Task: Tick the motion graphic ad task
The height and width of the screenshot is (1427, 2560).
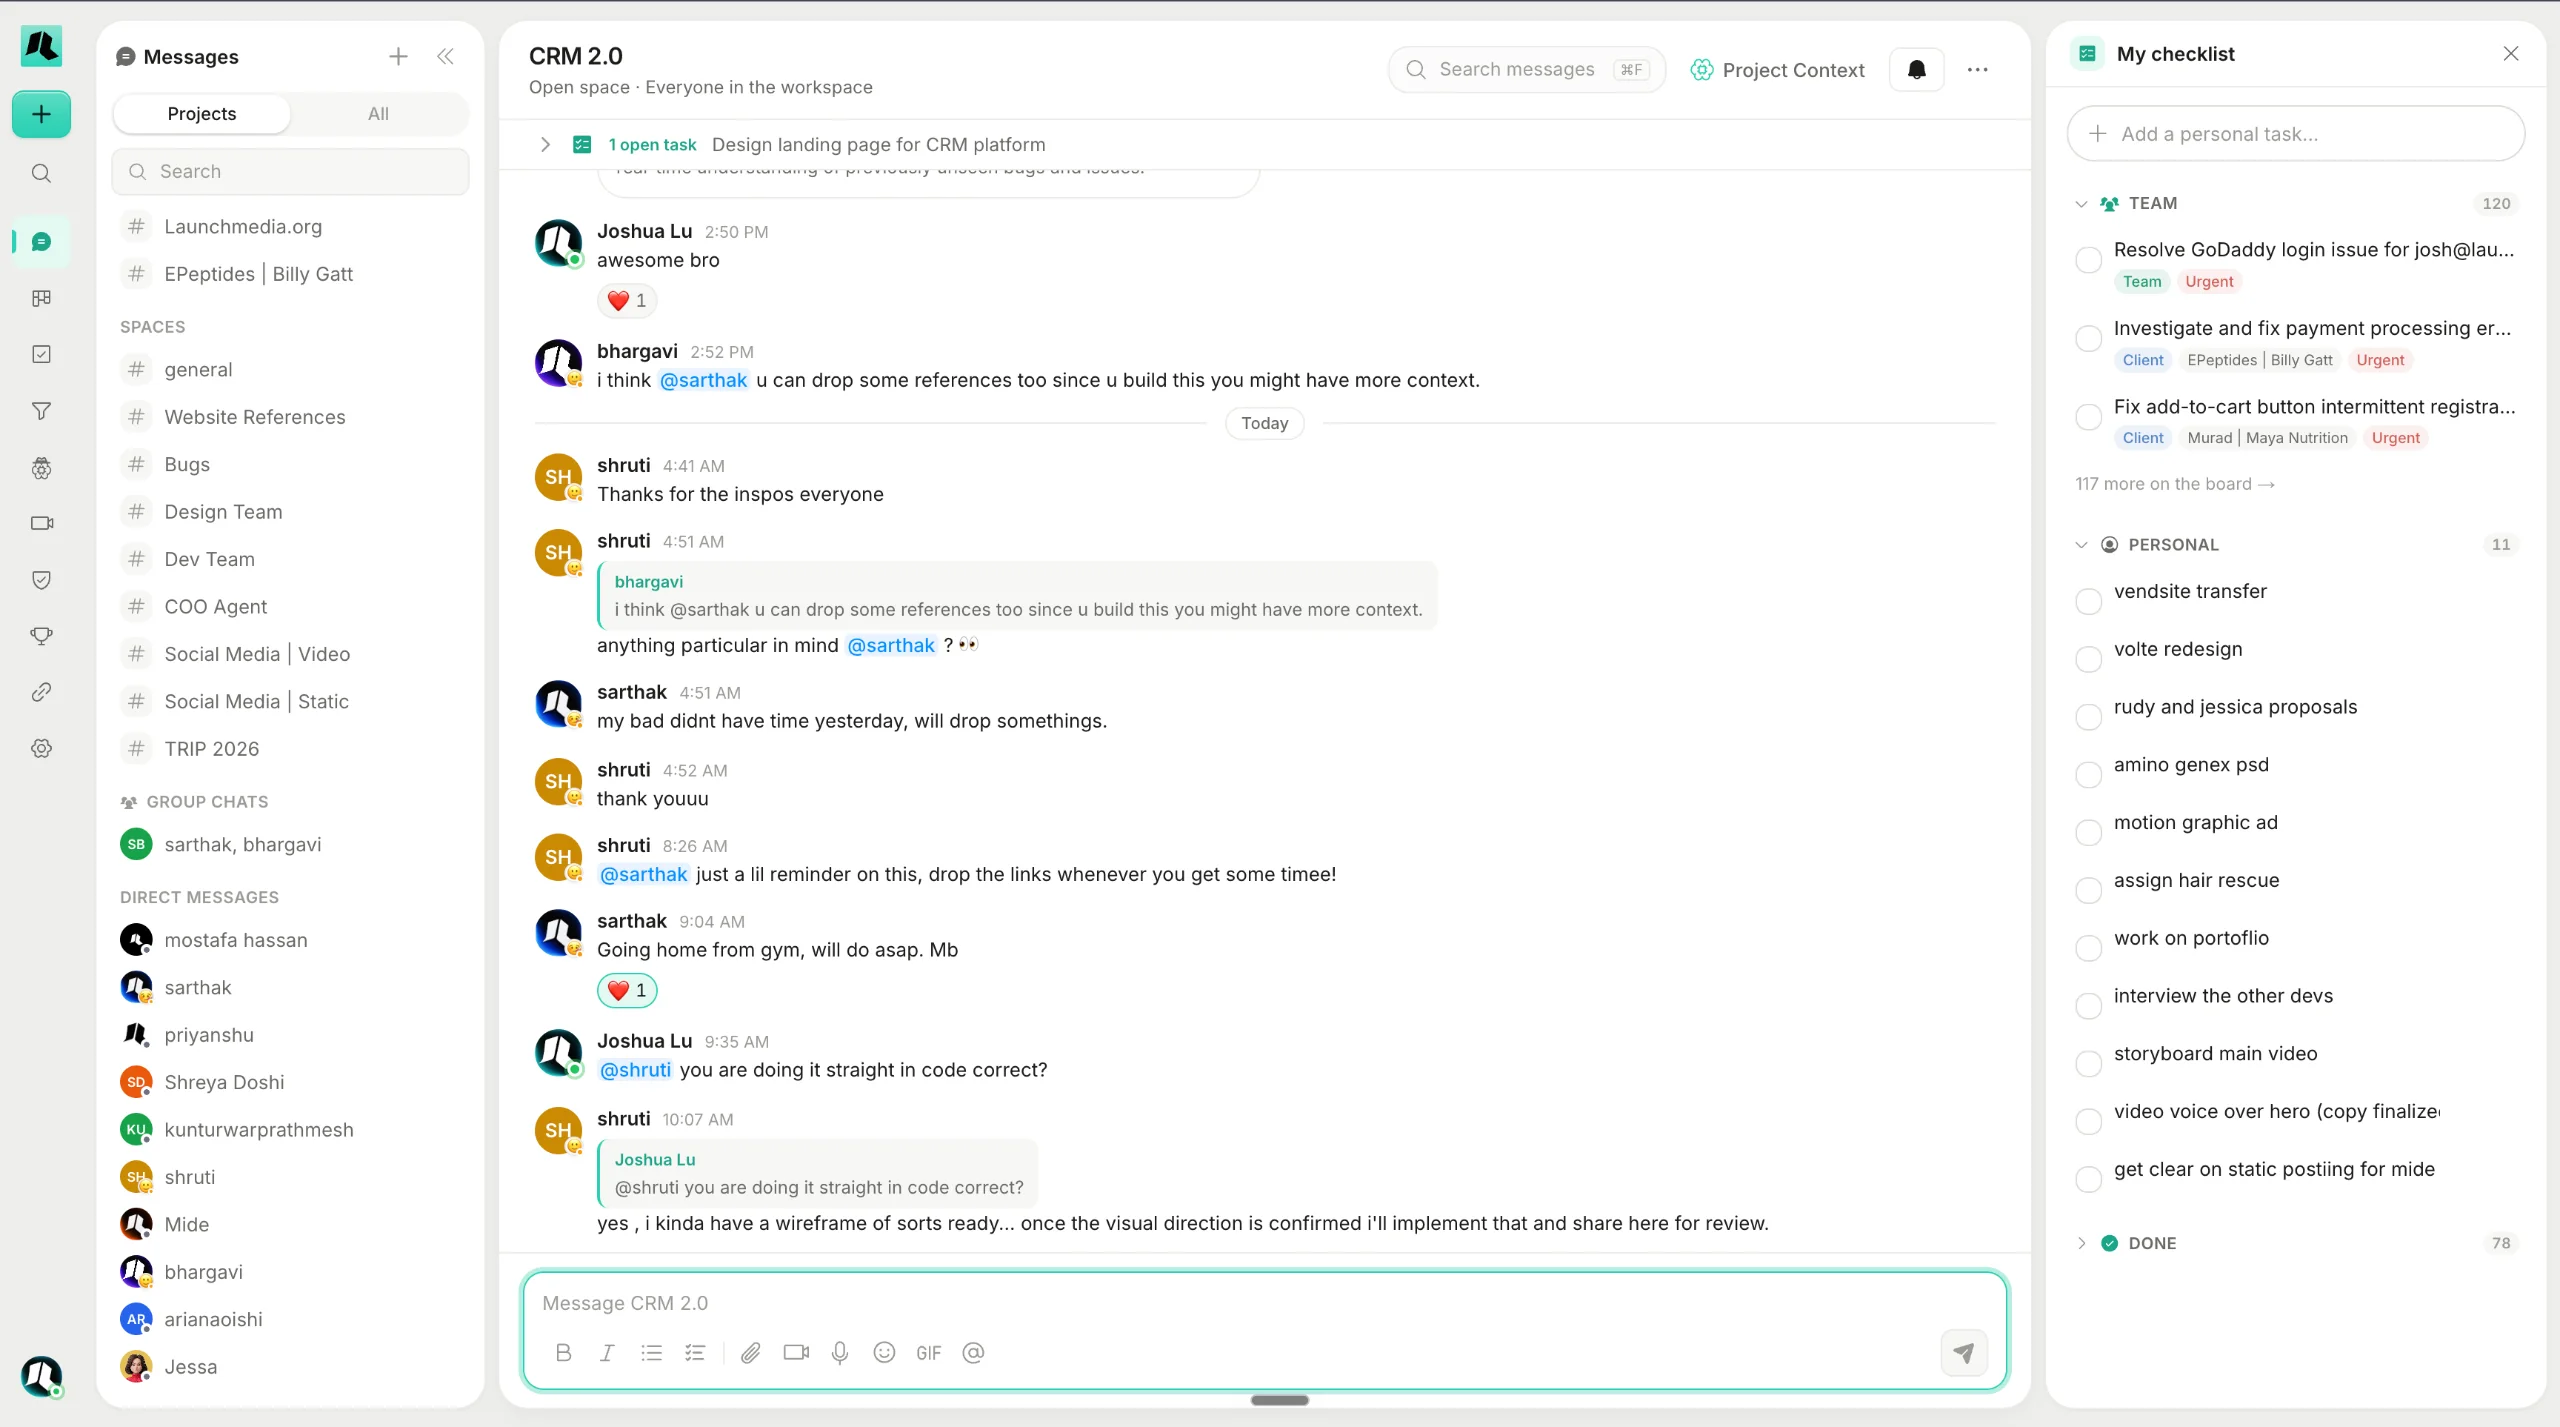Action: coord(2089,832)
